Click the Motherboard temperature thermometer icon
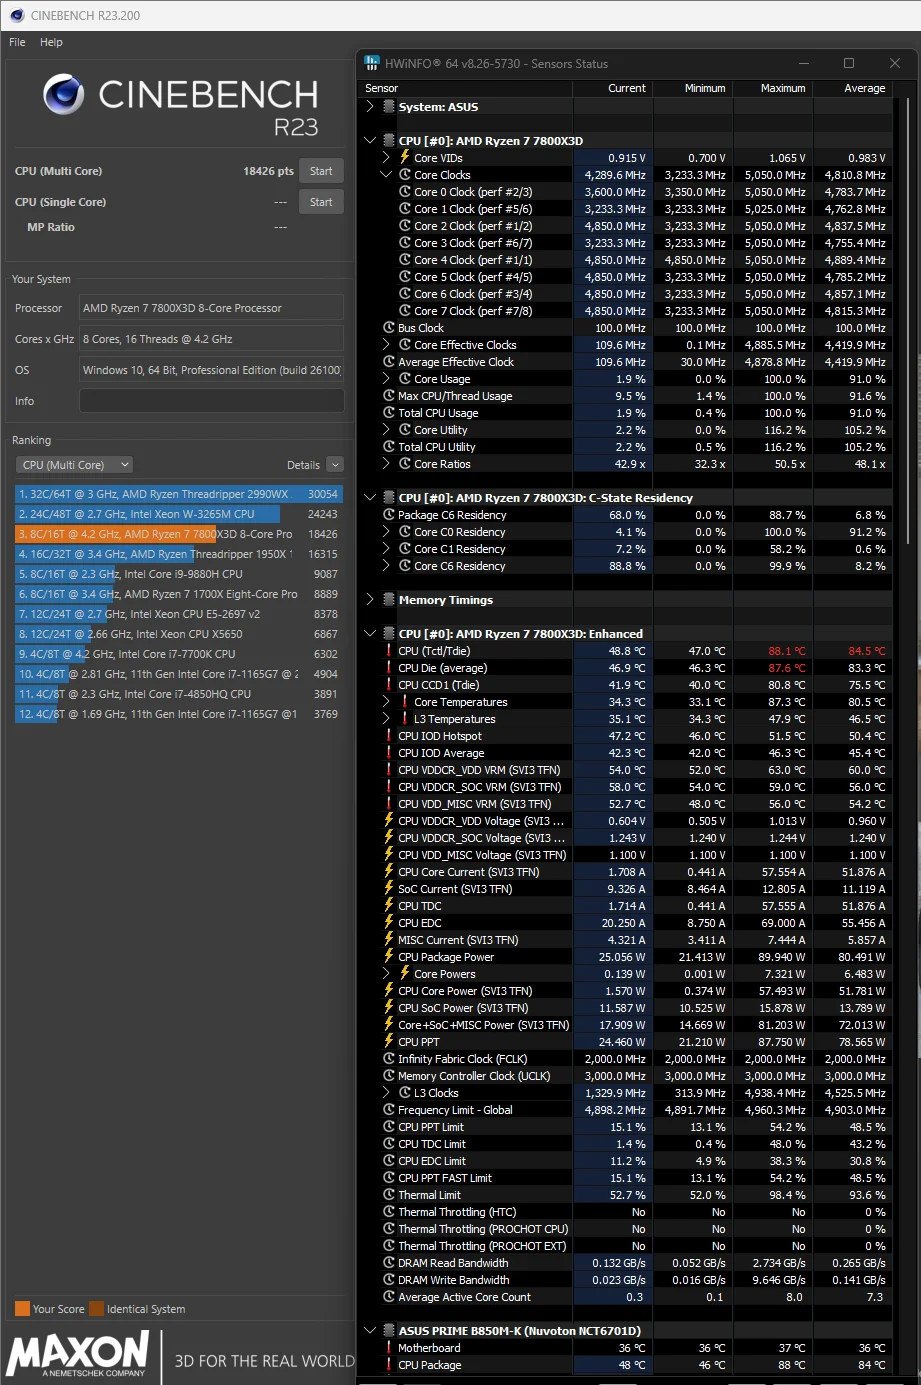This screenshot has width=921, height=1385. 389,1348
